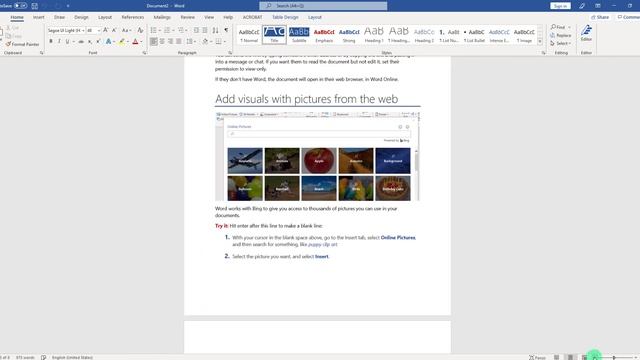Open the References tab

tap(133, 17)
